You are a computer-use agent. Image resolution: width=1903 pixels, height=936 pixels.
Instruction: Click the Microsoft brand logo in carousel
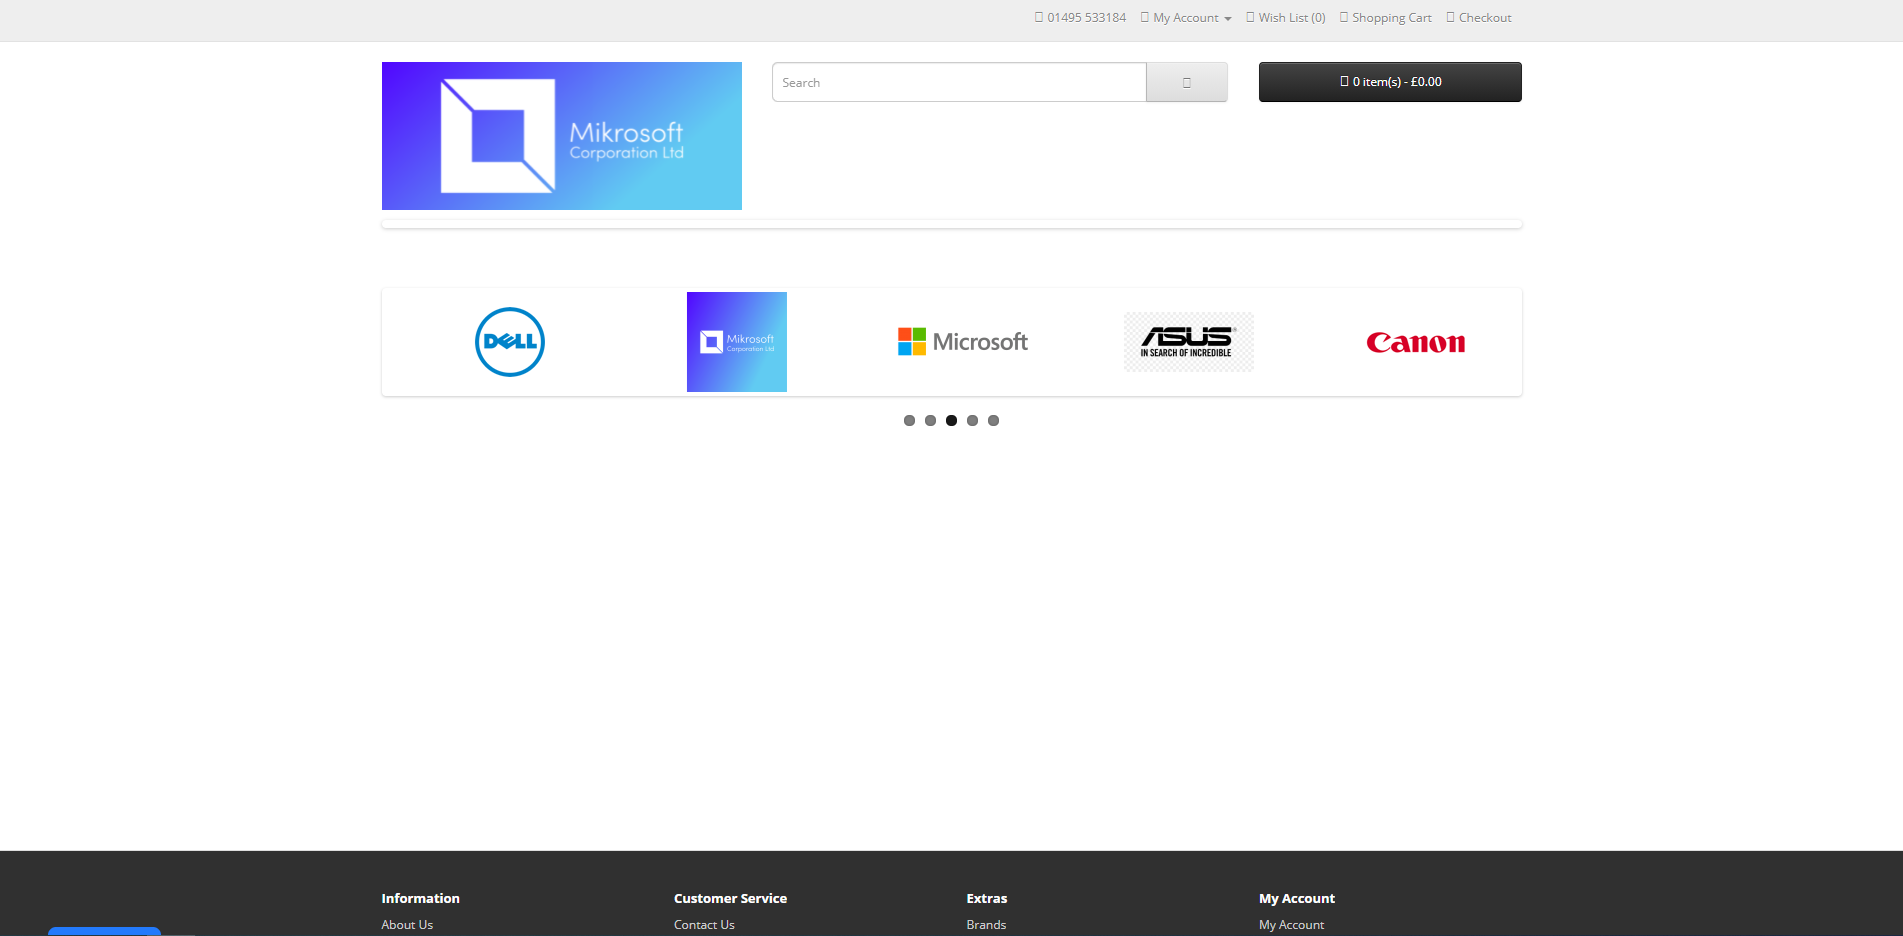tap(962, 342)
